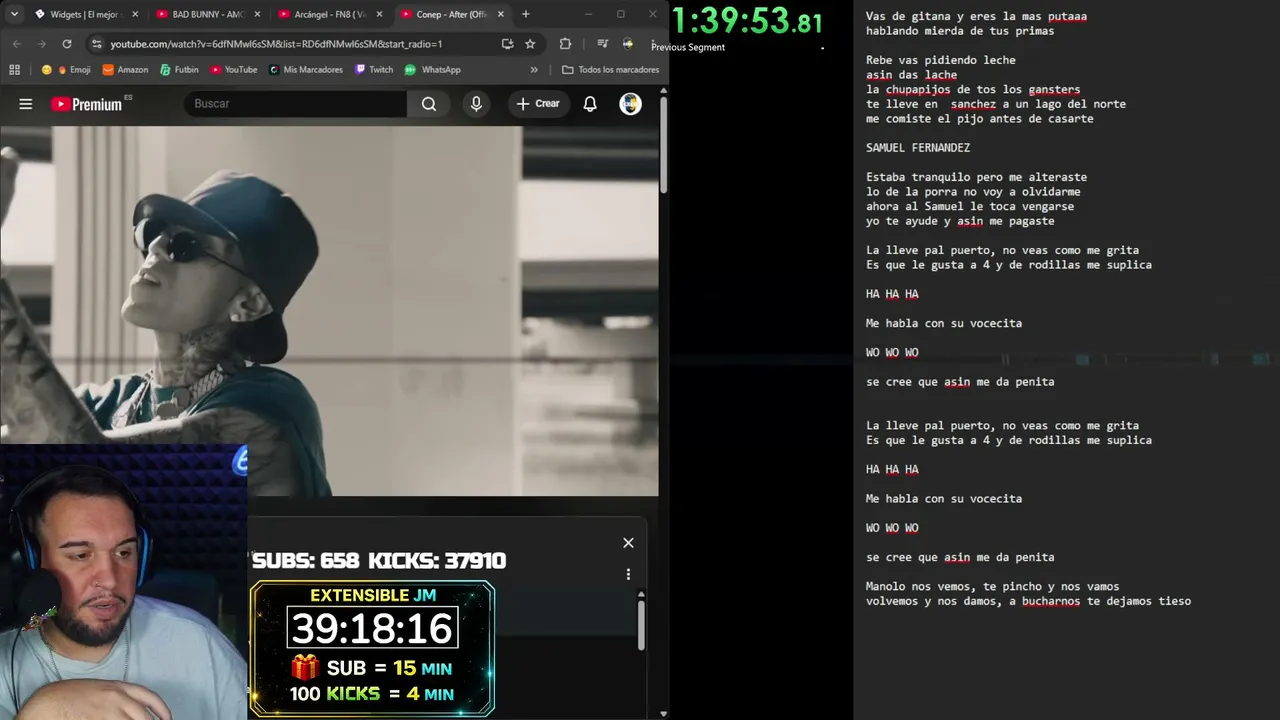Click the line 'asin das lache'
1280x720 pixels.
pyautogui.click(x=911, y=75)
